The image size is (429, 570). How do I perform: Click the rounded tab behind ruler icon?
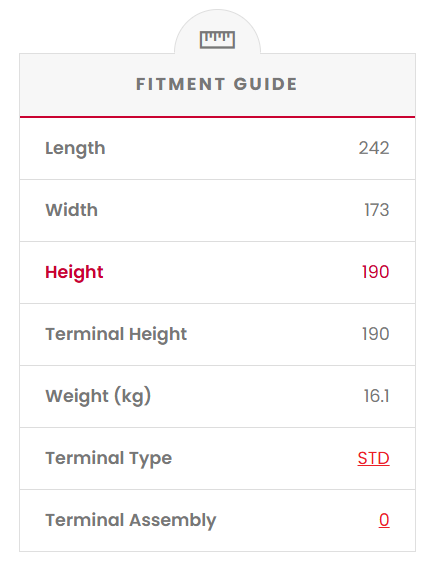pyautogui.click(x=217, y=32)
